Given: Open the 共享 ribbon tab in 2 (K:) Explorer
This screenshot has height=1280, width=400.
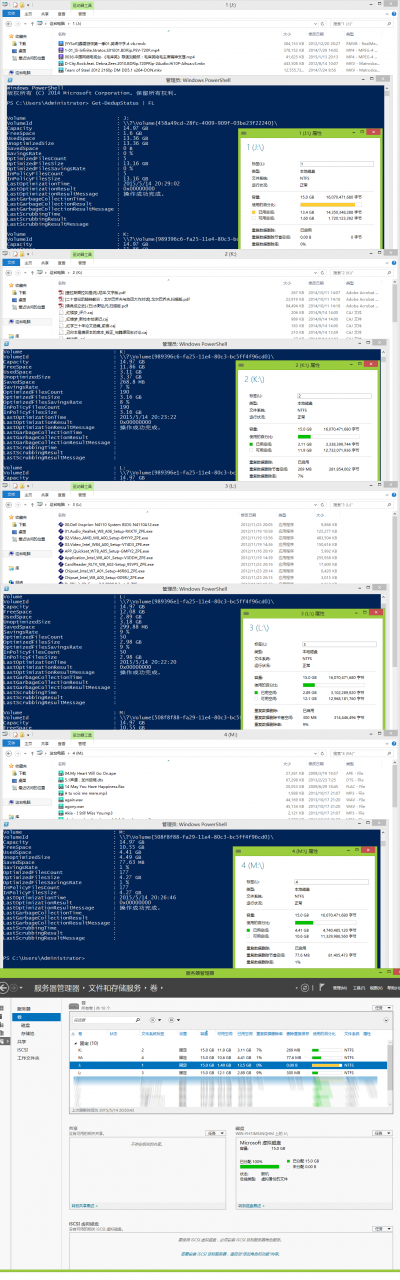Looking at the screenshot, I should click(45, 261).
